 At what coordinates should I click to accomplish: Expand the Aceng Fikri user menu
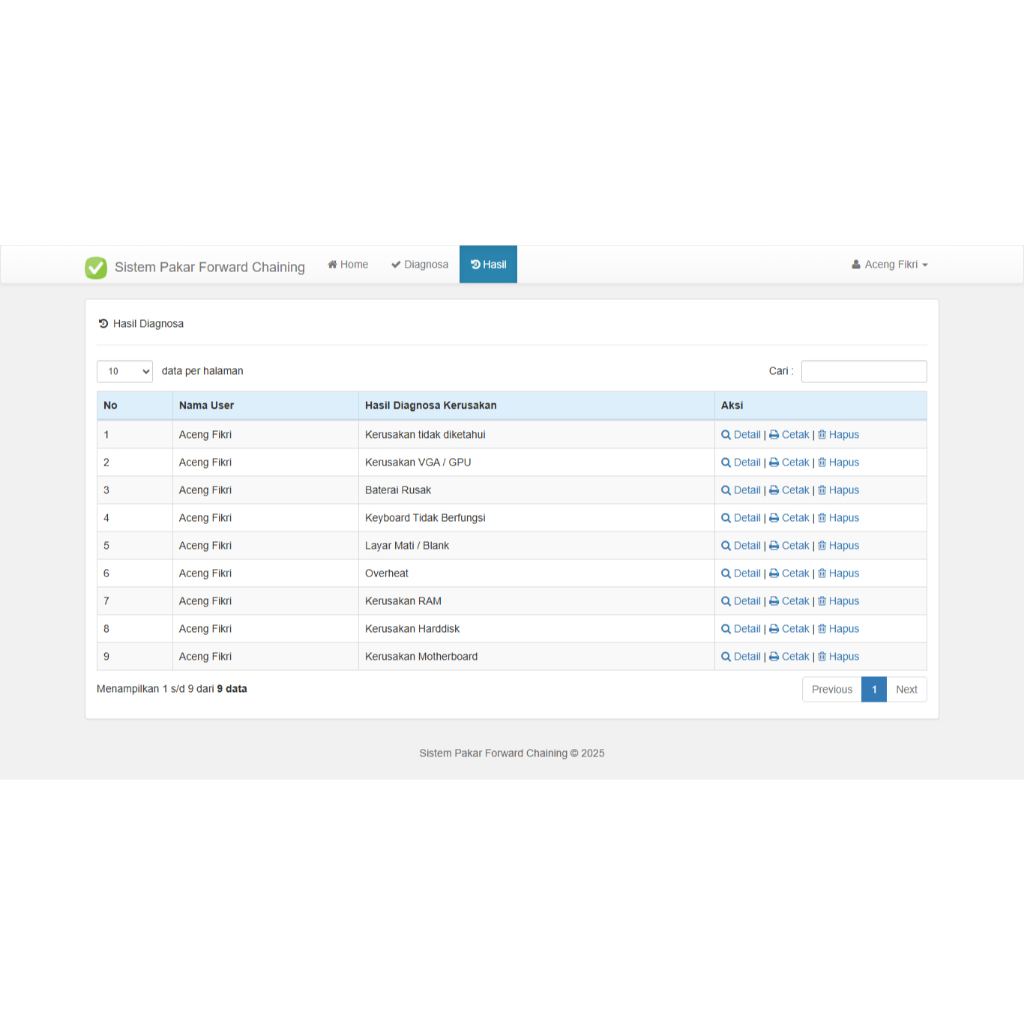pos(889,264)
